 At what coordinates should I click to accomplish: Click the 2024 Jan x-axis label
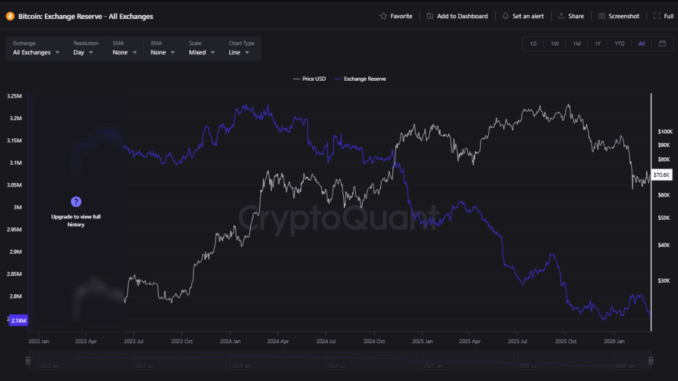230,341
